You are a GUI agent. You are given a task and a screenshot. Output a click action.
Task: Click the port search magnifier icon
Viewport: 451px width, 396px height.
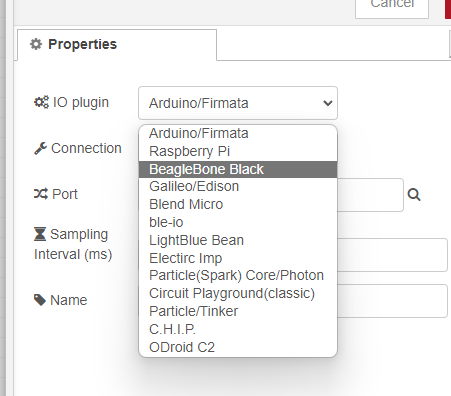point(414,194)
